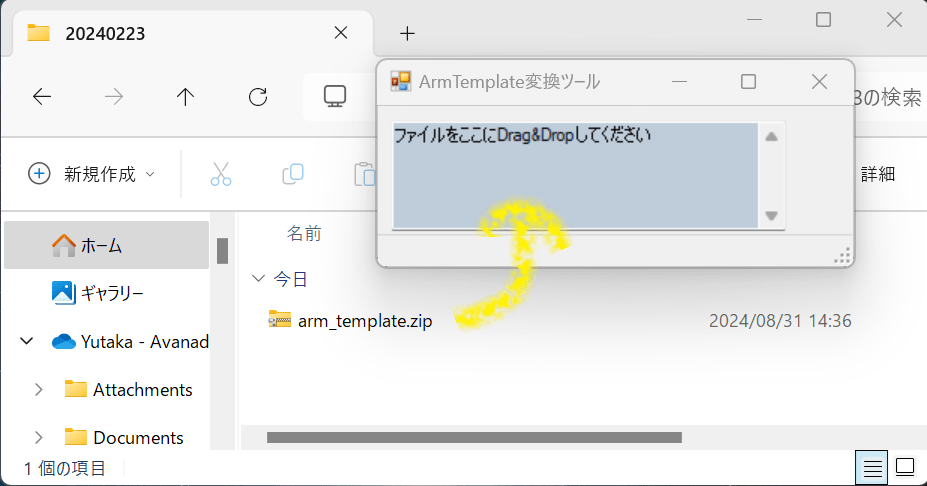The image size is (927, 486).
Task: Expand the Documents folder
Action: coord(38,438)
